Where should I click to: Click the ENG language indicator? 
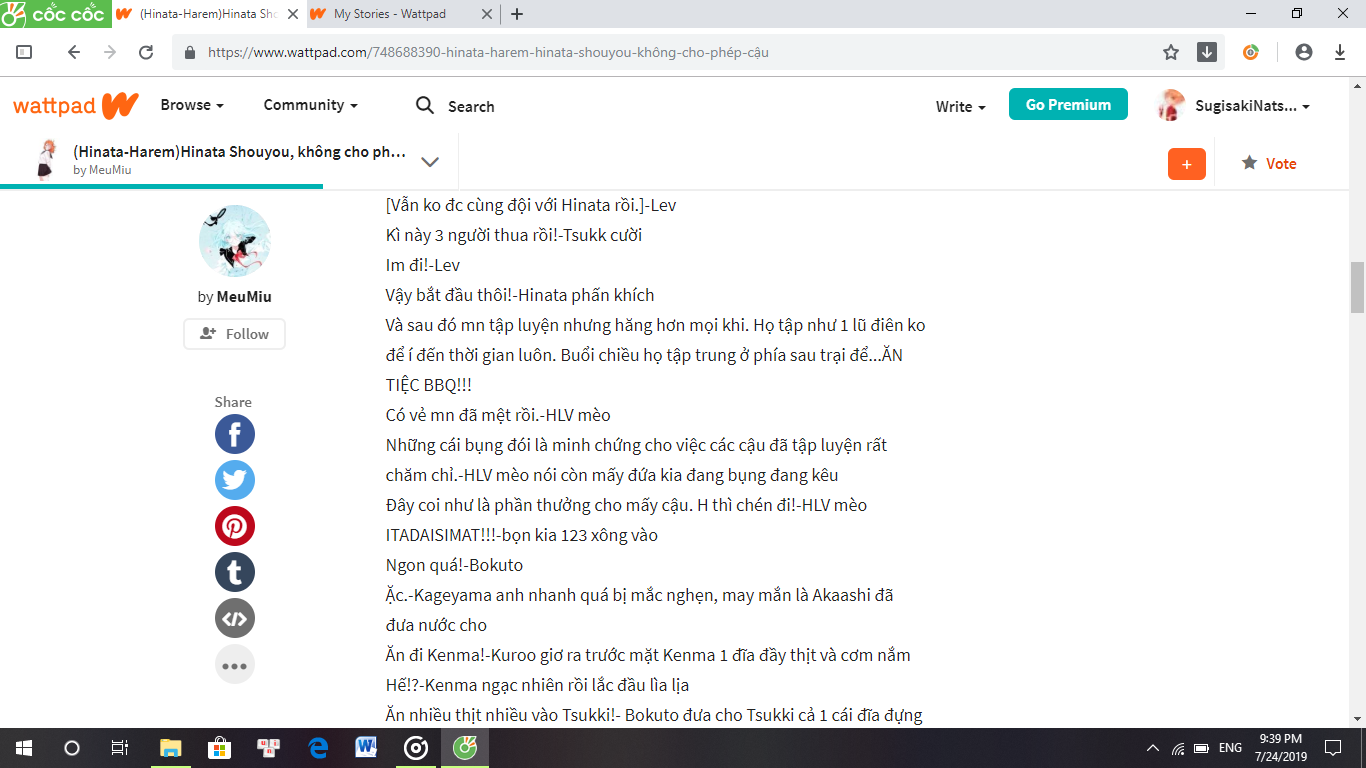pos(1231,748)
